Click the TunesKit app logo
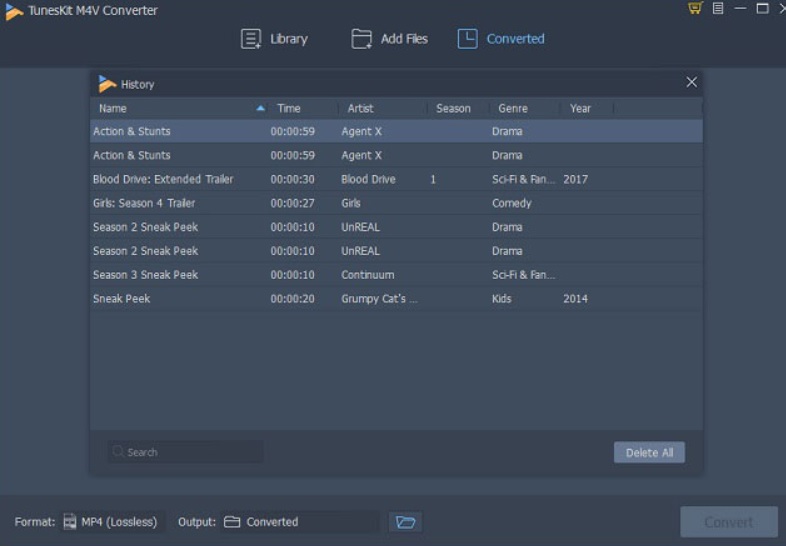Screen dimensions: 786x546 pyautogui.click(x=14, y=12)
